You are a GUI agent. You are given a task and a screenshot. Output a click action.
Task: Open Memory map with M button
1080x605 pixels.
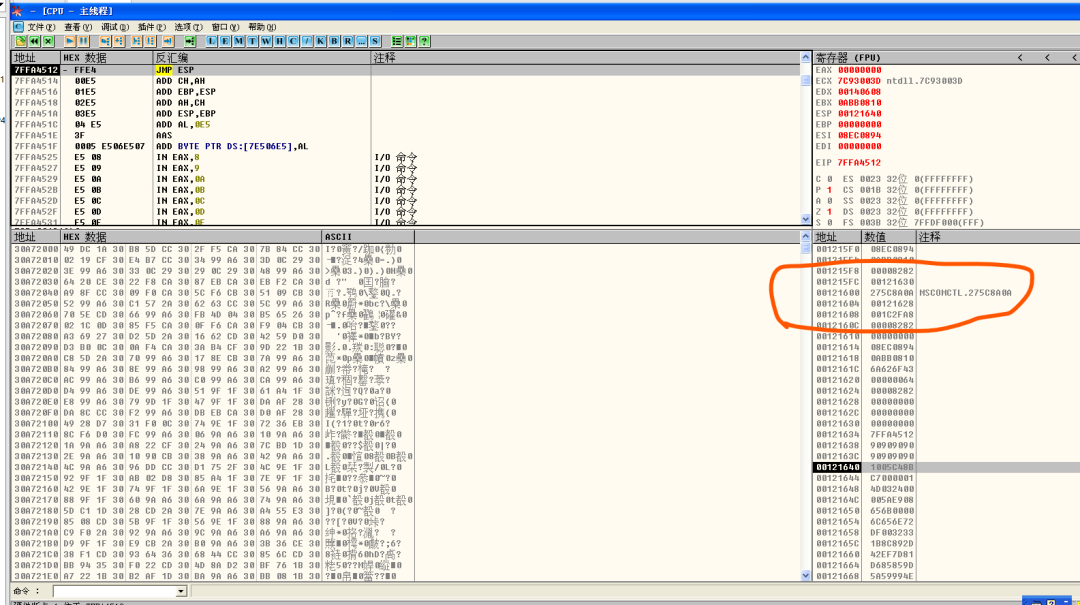coord(239,41)
